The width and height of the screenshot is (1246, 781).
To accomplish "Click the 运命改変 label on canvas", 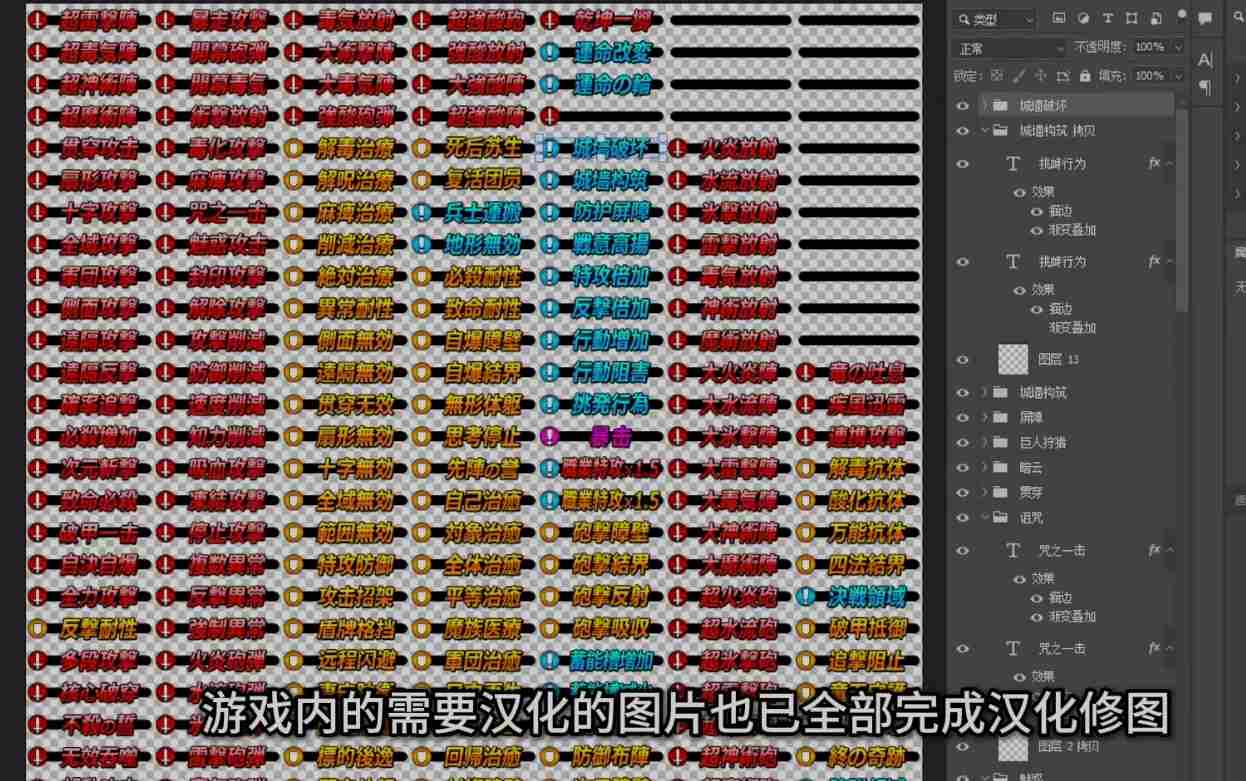I will pyautogui.click(x=611, y=52).
